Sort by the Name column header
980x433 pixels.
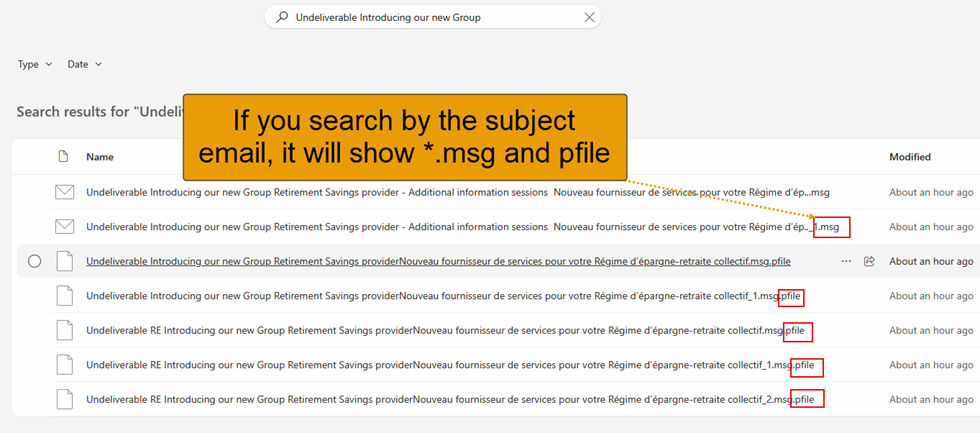pyautogui.click(x=100, y=157)
